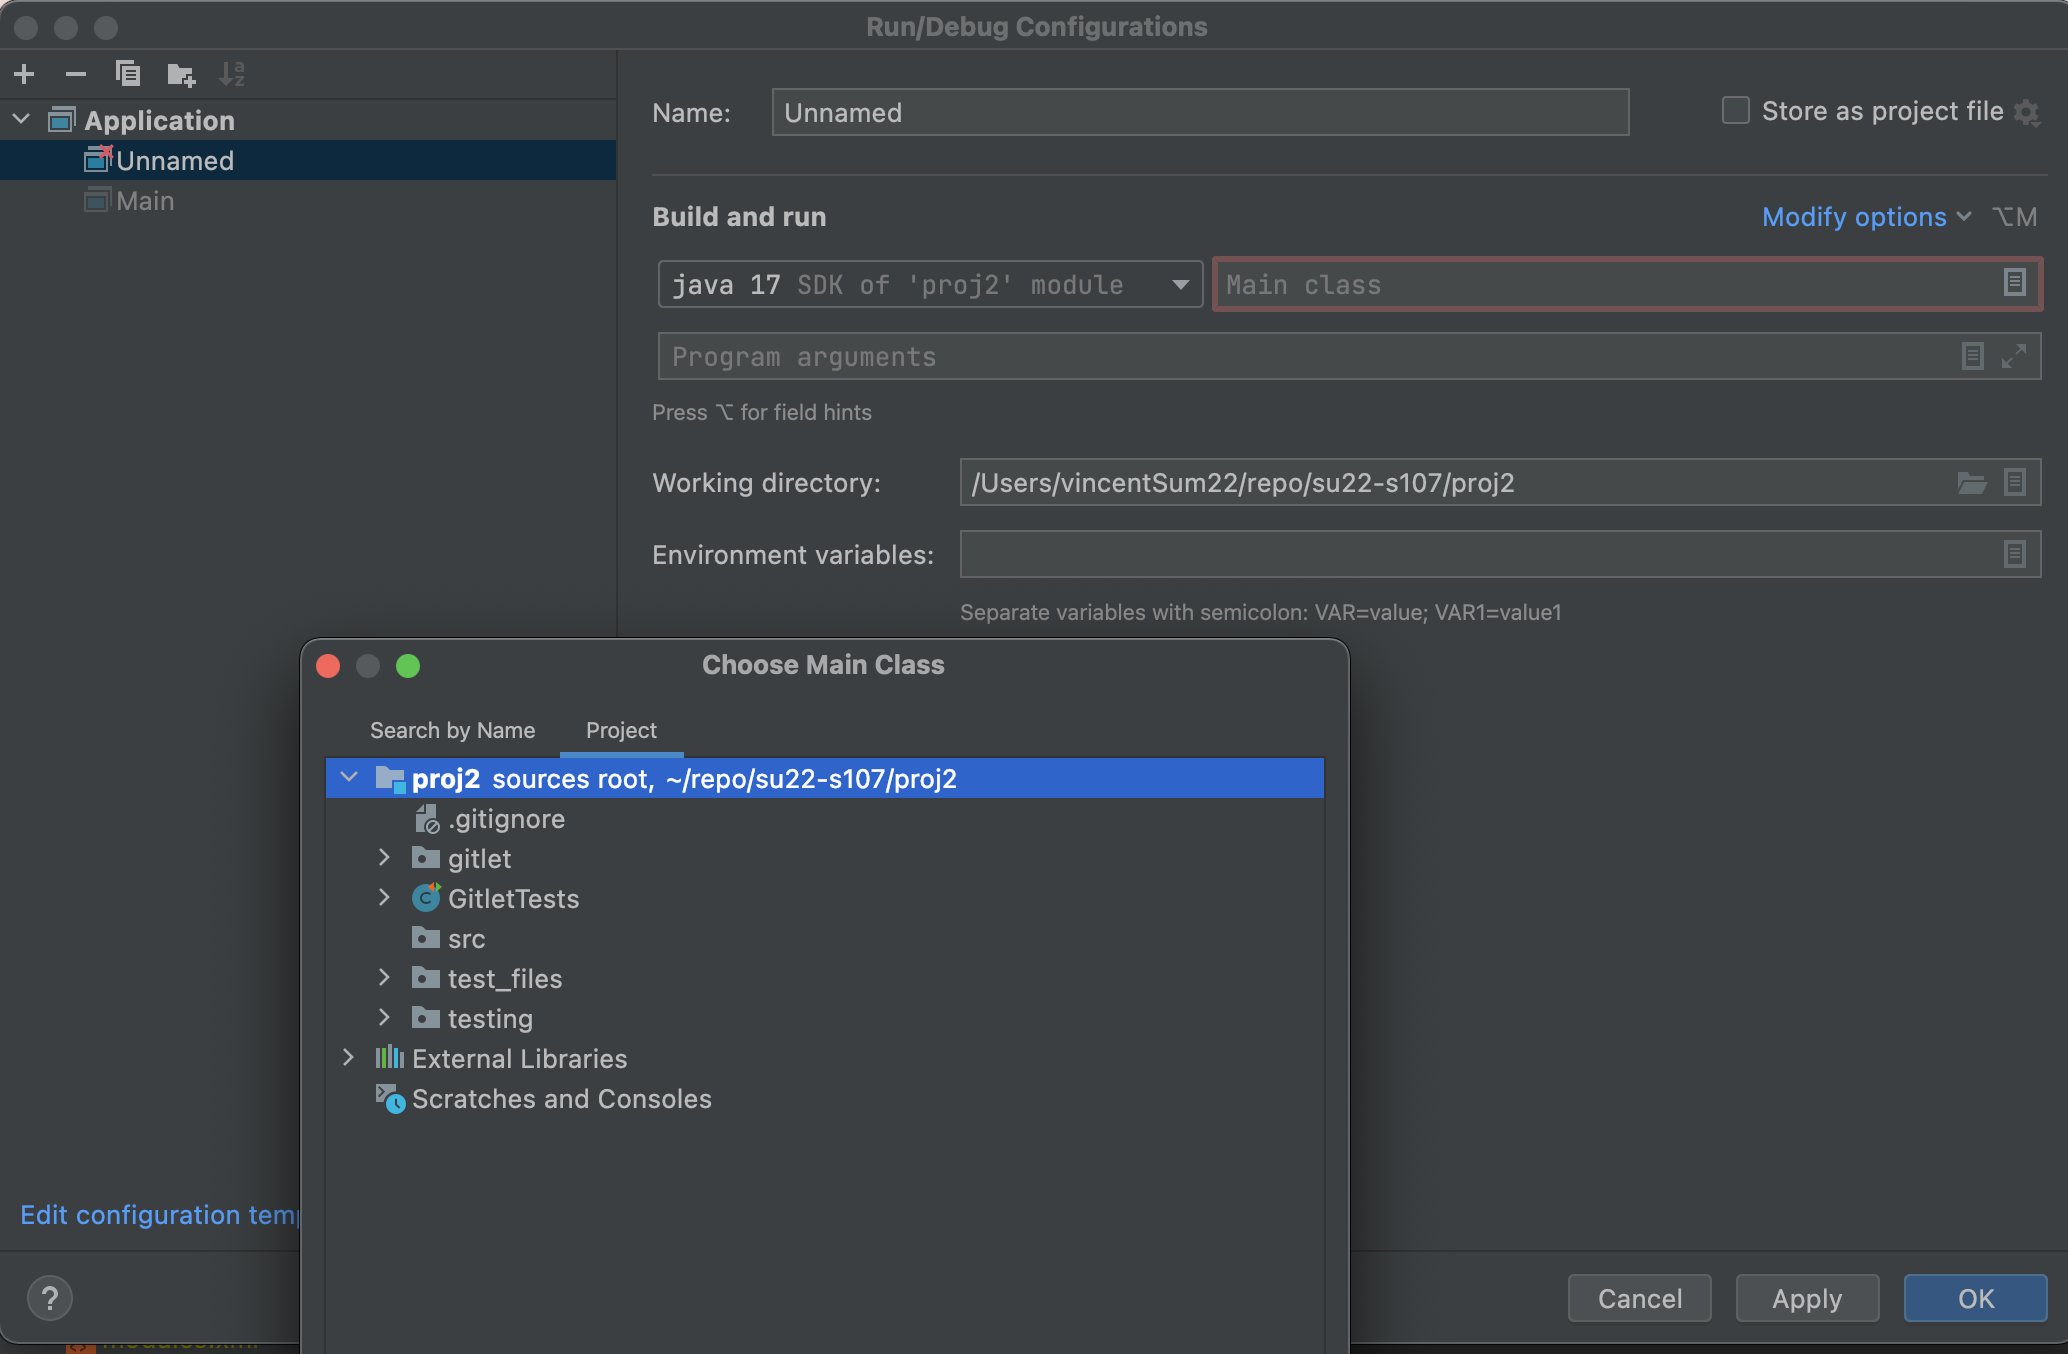
Task: Click the Cancel button
Action: tap(1639, 1298)
